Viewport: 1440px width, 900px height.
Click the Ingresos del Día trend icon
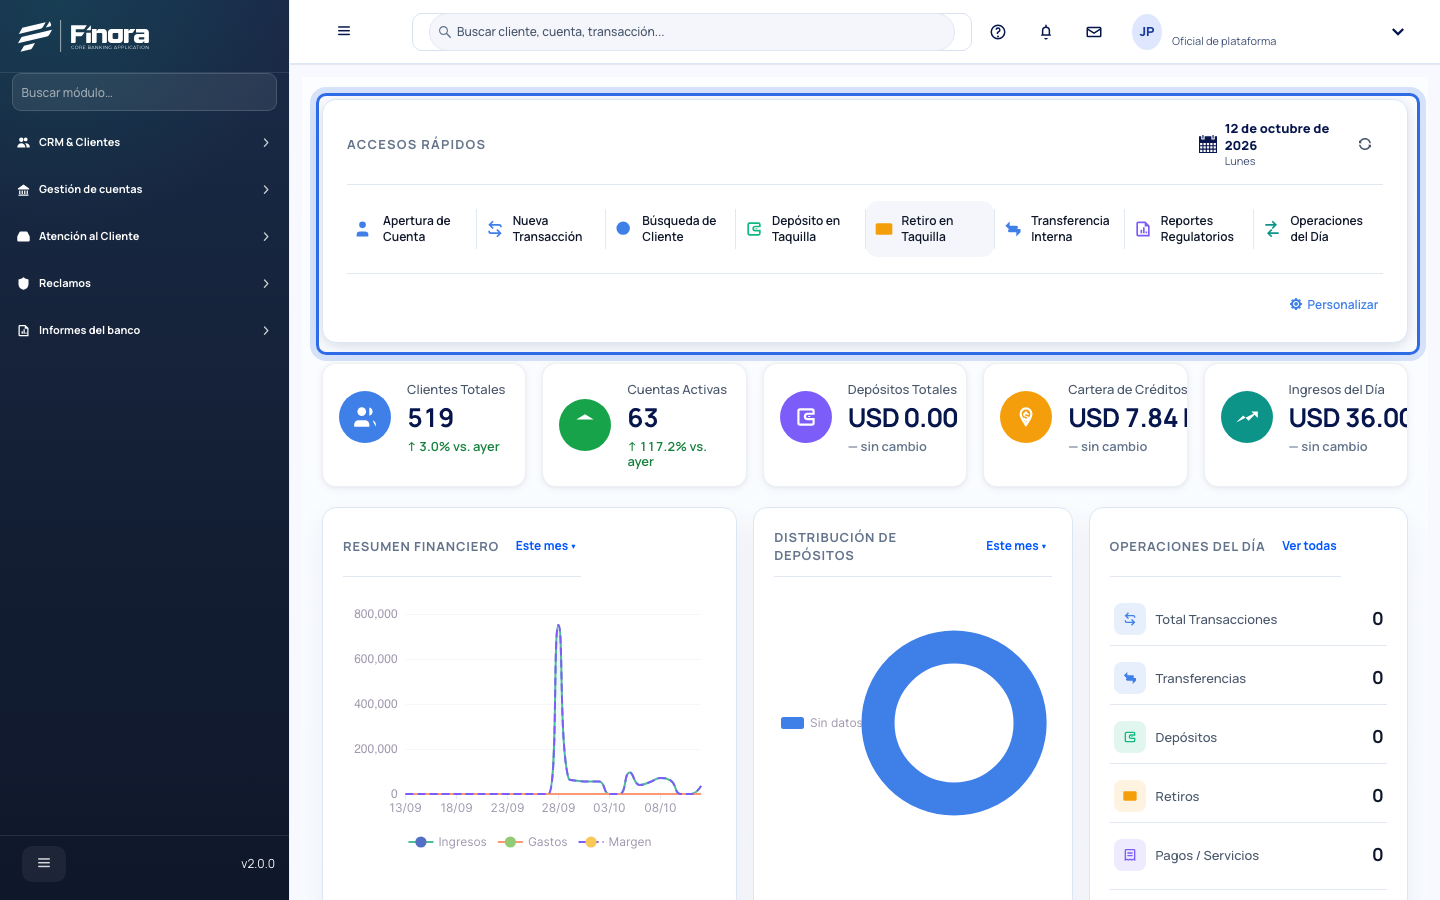click(x=1247, y=417)
